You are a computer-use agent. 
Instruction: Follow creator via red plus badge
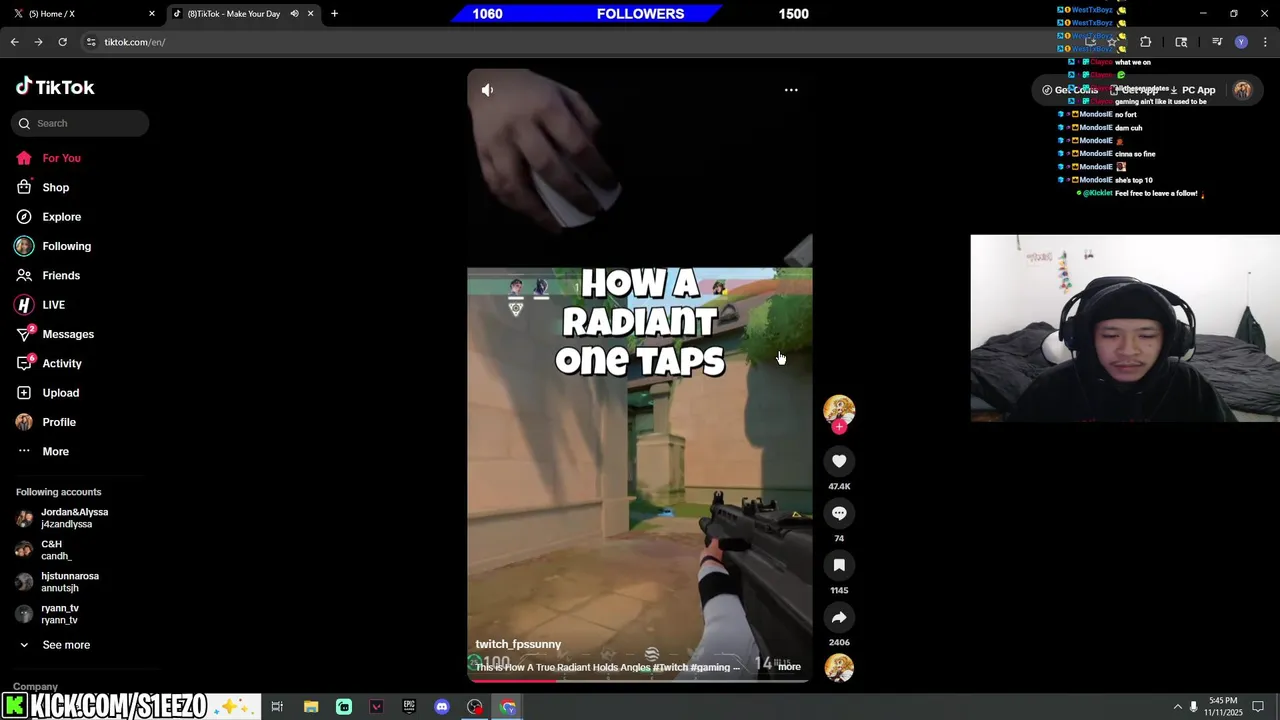(x=839, y=427)
